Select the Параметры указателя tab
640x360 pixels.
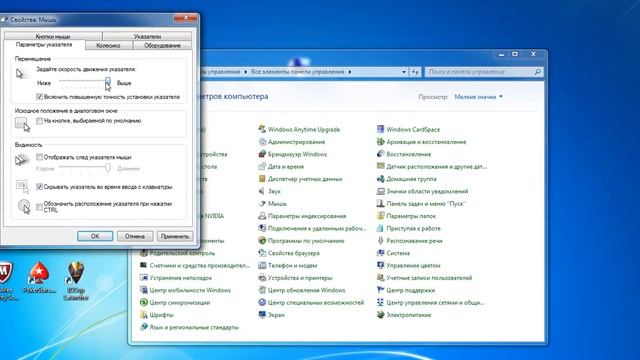point(44,45)
